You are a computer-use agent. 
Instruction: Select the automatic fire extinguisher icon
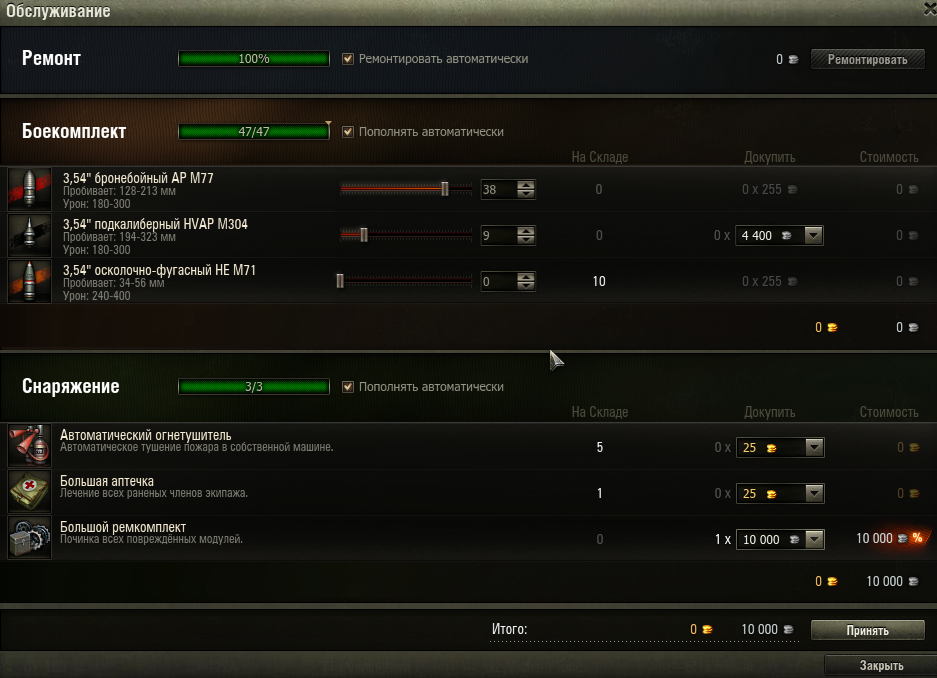29,446
